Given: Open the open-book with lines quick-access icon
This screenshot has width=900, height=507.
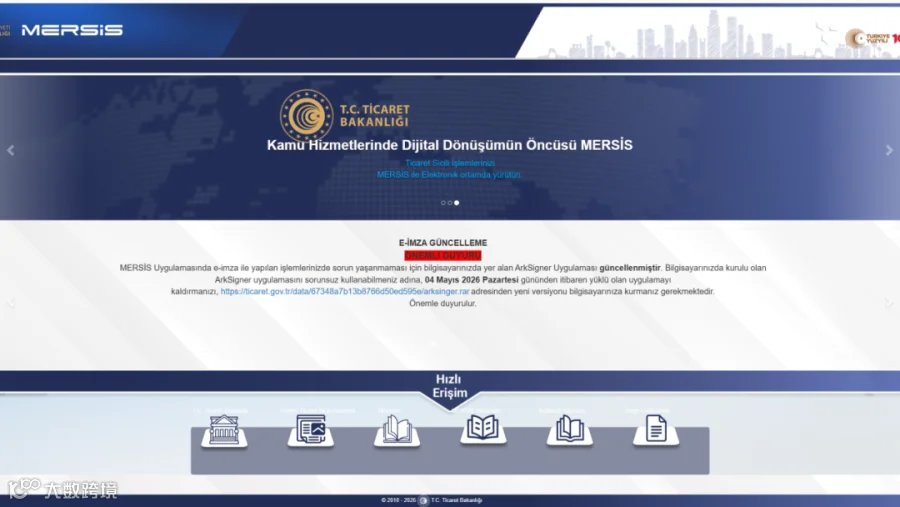Looking at the screenshot, I should 483,429.
